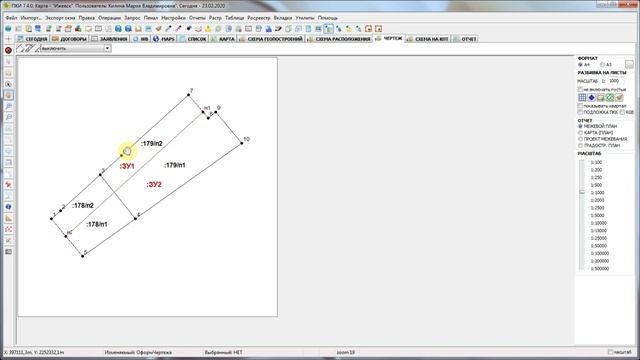
Task: Select КАРТА (ПЛАН) report option
Action: click(580, 133)
